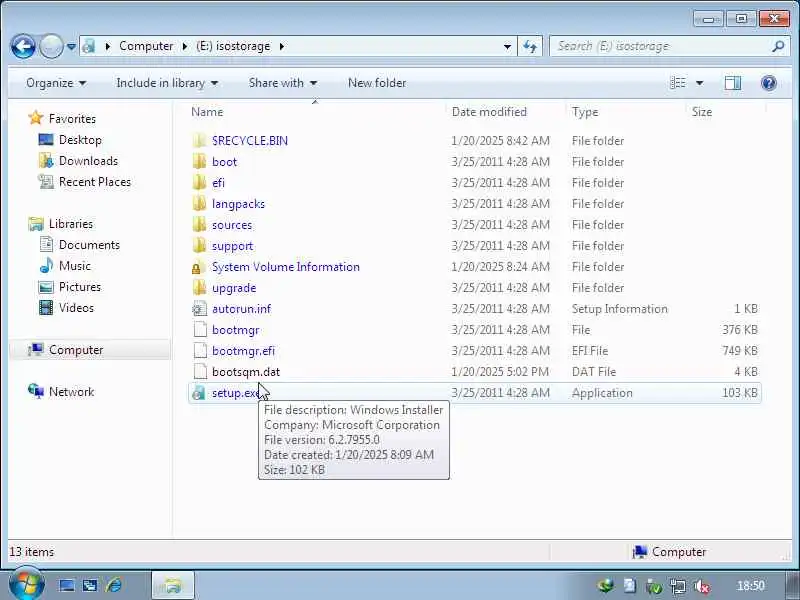Select the System Volume Information folder icon

point(199,267)
